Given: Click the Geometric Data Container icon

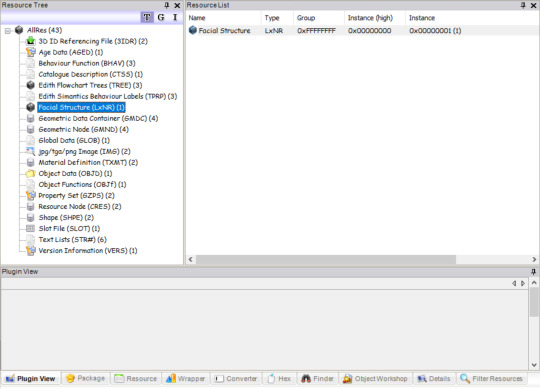Looking at the screenshot, I should tap(31, 118).
